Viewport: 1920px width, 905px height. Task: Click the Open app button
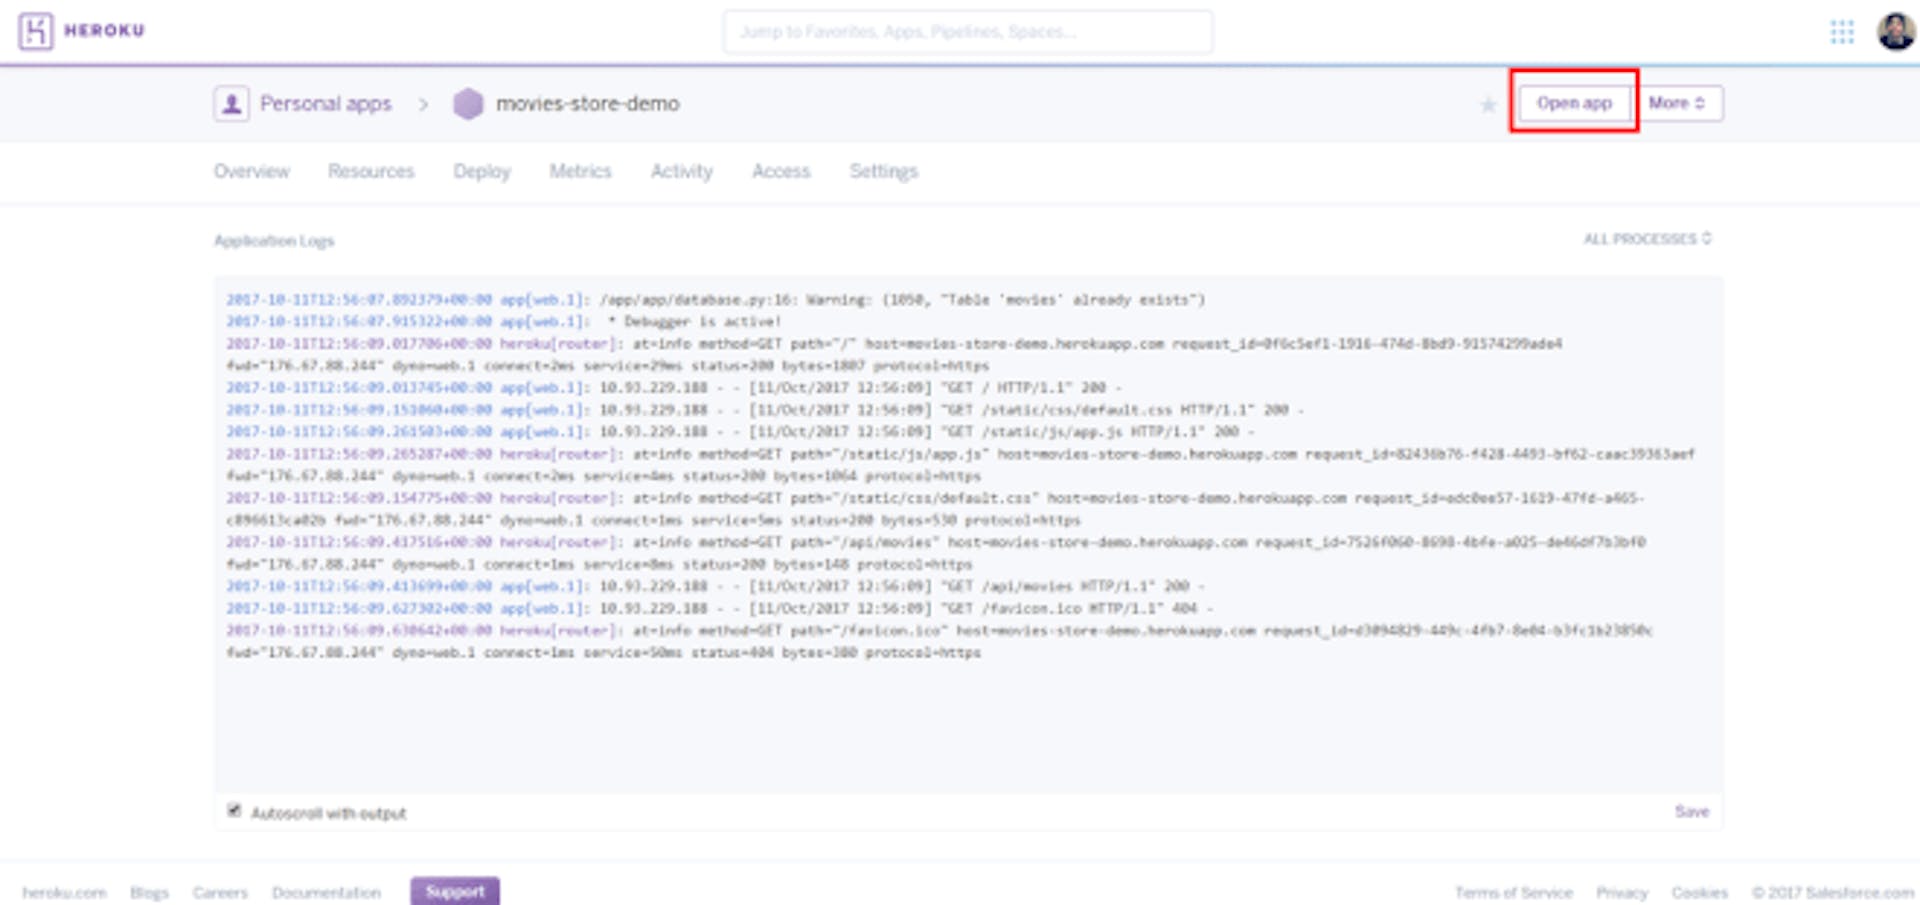point(1574,103)
